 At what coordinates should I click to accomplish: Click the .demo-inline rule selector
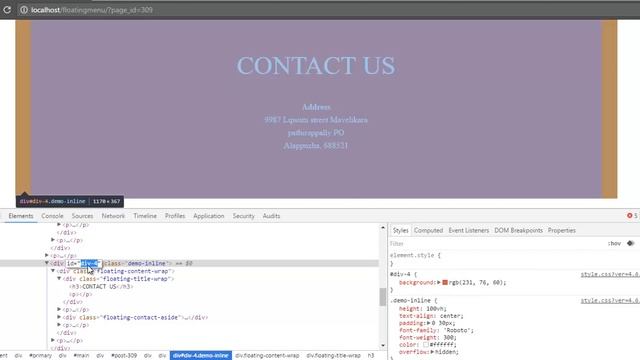(x=410, y=300)
